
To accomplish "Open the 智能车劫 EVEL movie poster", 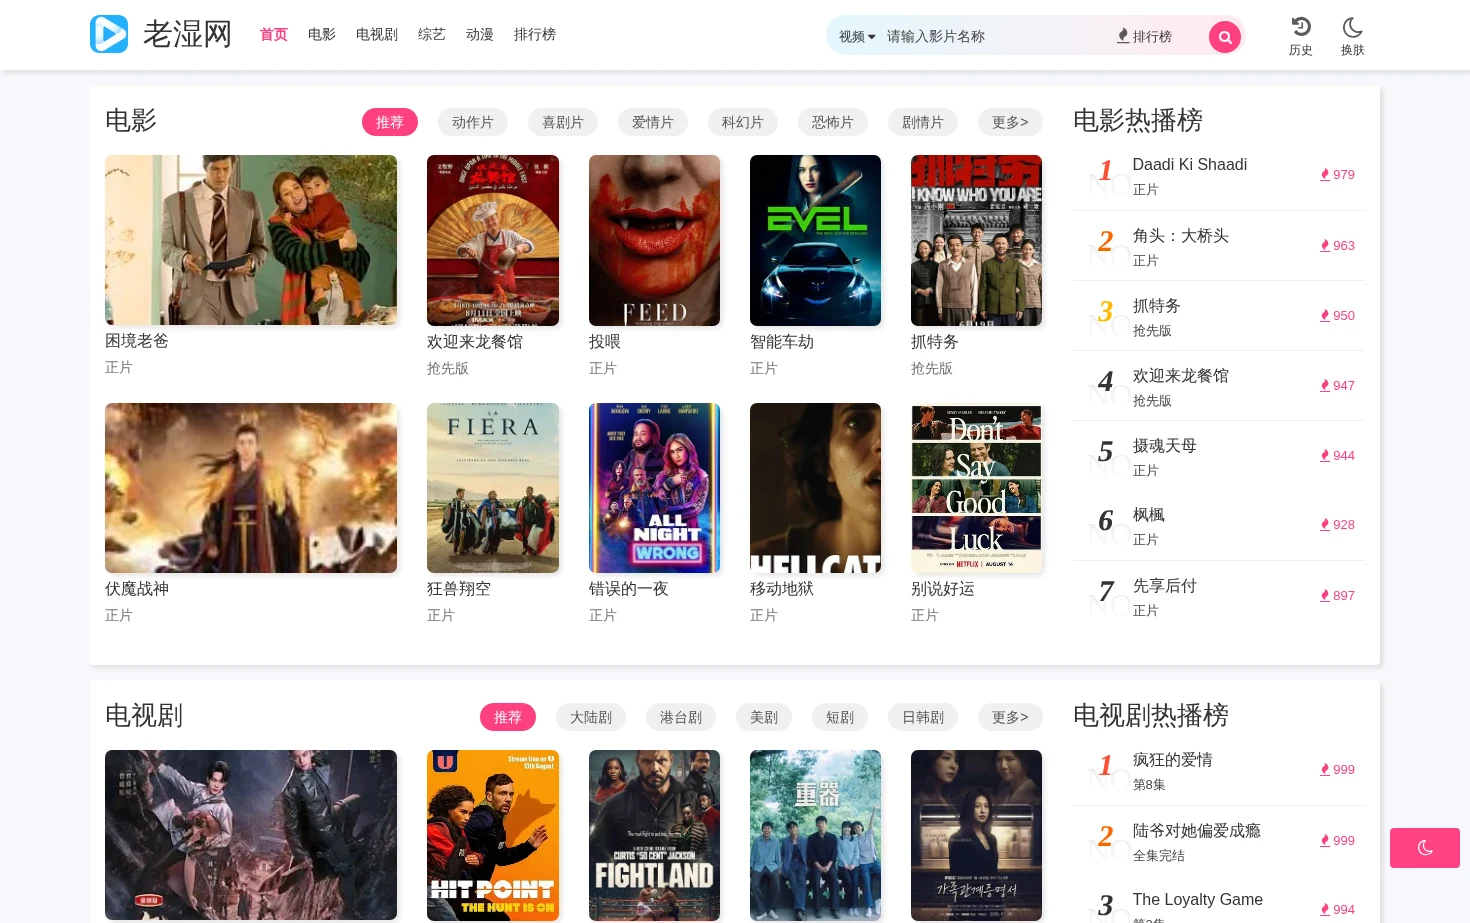I will tap(815, 240).
